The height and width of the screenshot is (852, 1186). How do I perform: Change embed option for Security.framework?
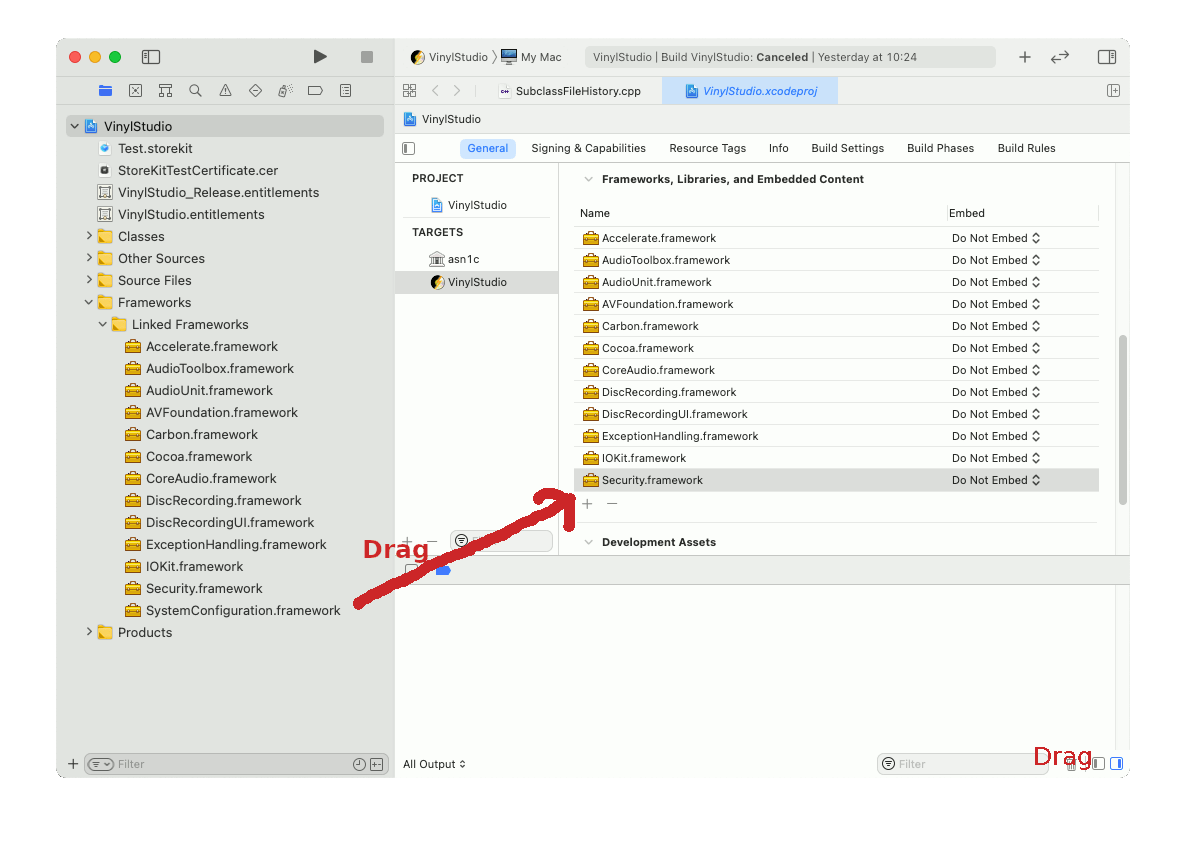coord(995,480)
